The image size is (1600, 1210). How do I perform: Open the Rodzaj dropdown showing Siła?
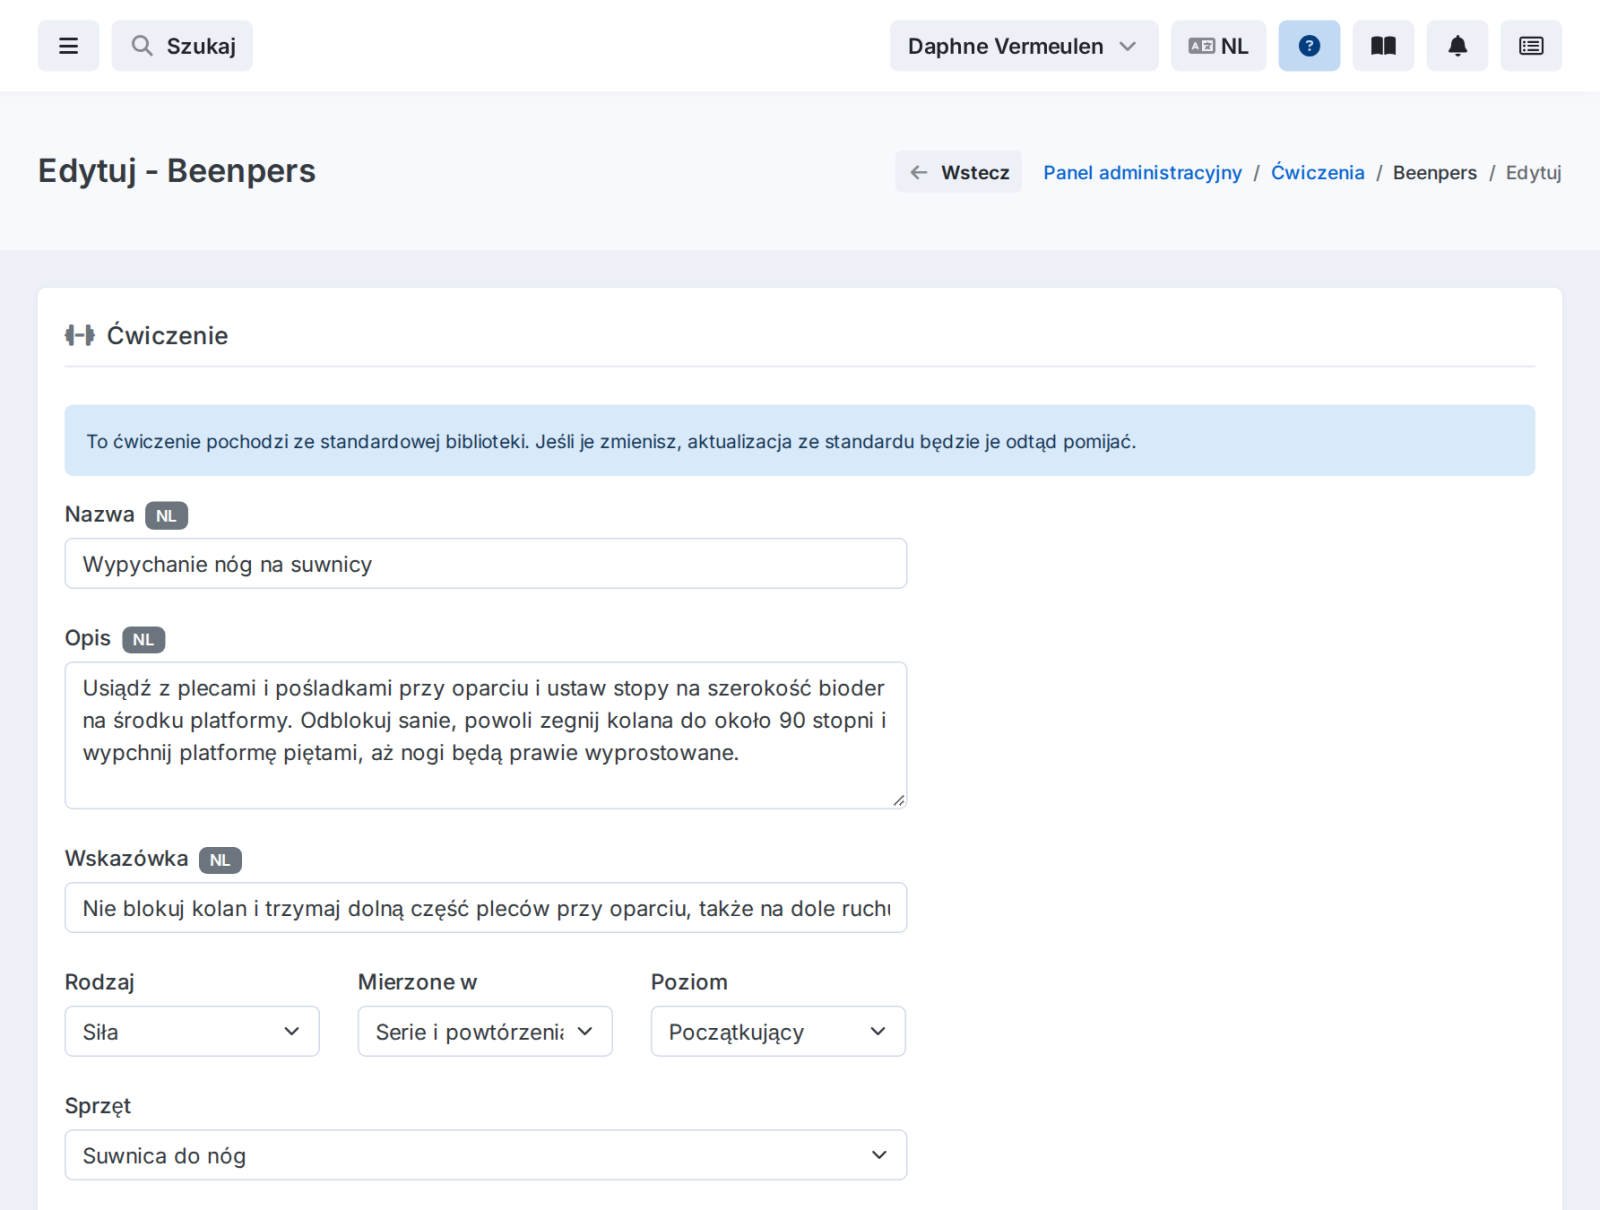coord(192,1031)
